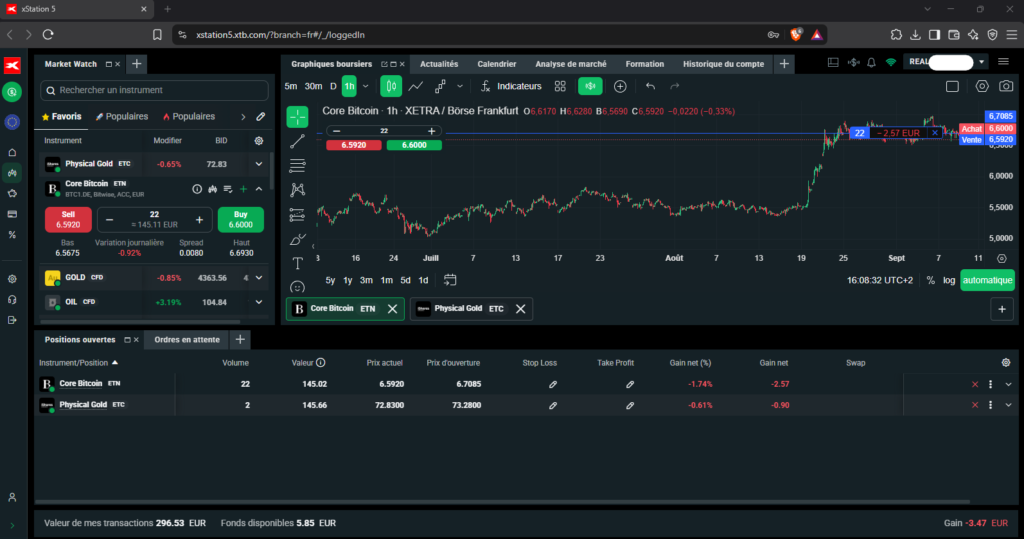Select the Text annotation tool
The width and height of the screenshot is (1024, 539).
click(x=297, y=263)
